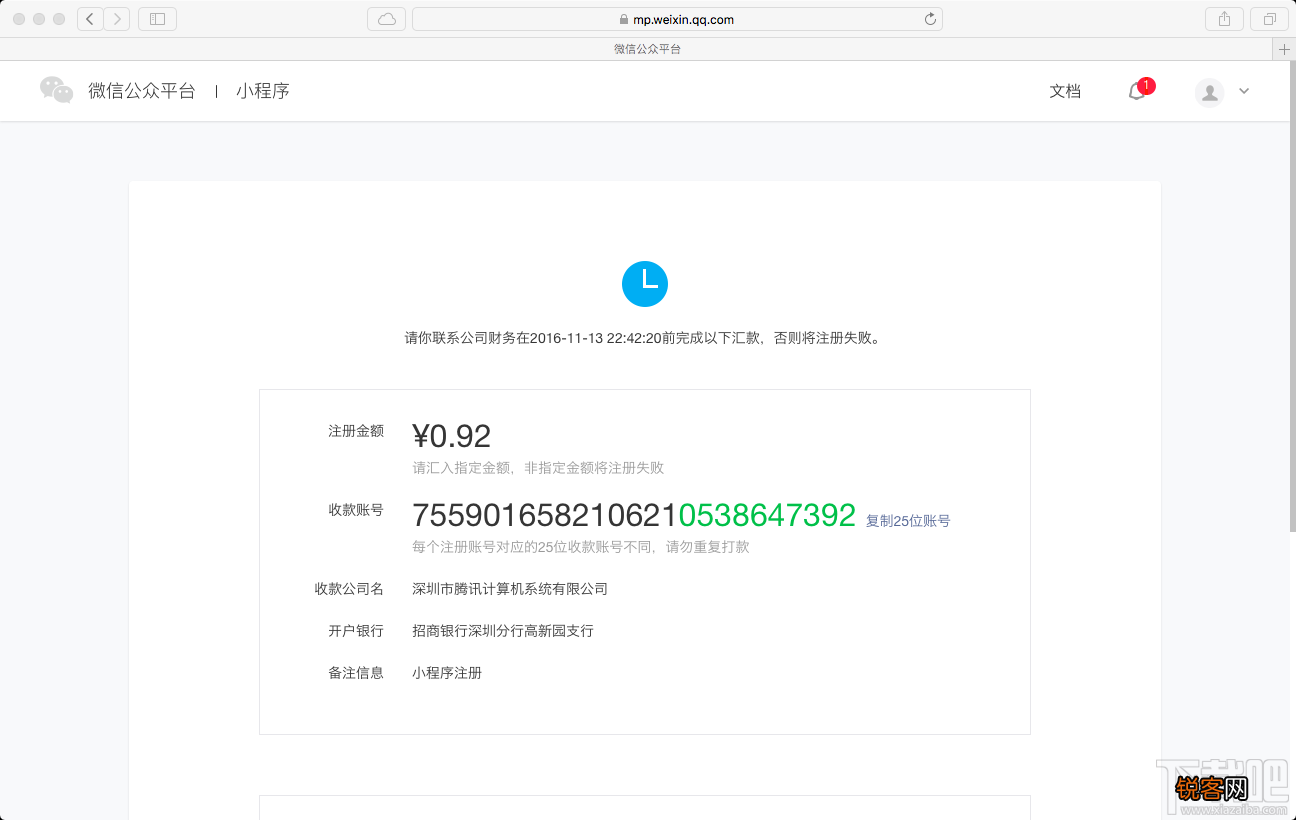
Task: Click the blue clock status icon
Action: click(x=645, y=283)
